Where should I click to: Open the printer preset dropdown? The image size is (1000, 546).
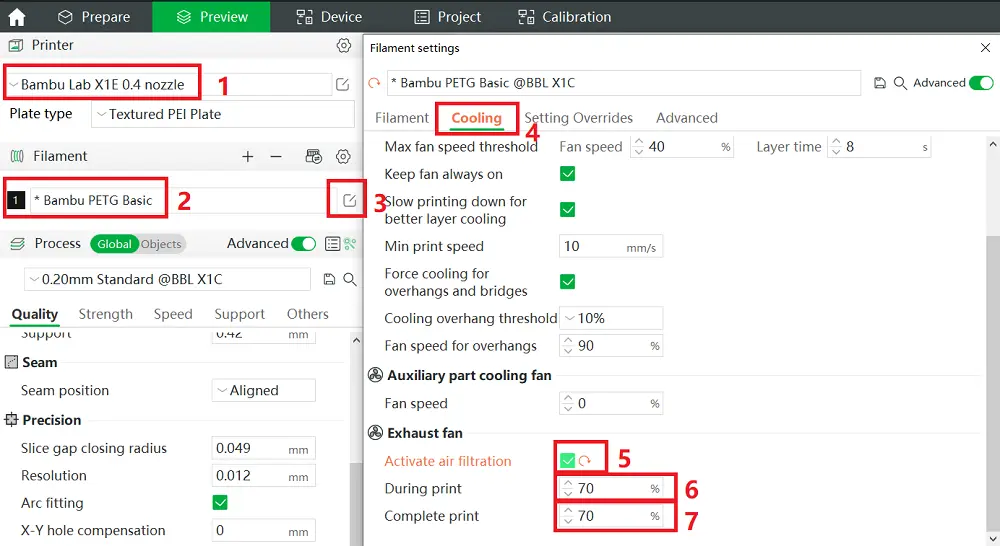coord(168,84)
